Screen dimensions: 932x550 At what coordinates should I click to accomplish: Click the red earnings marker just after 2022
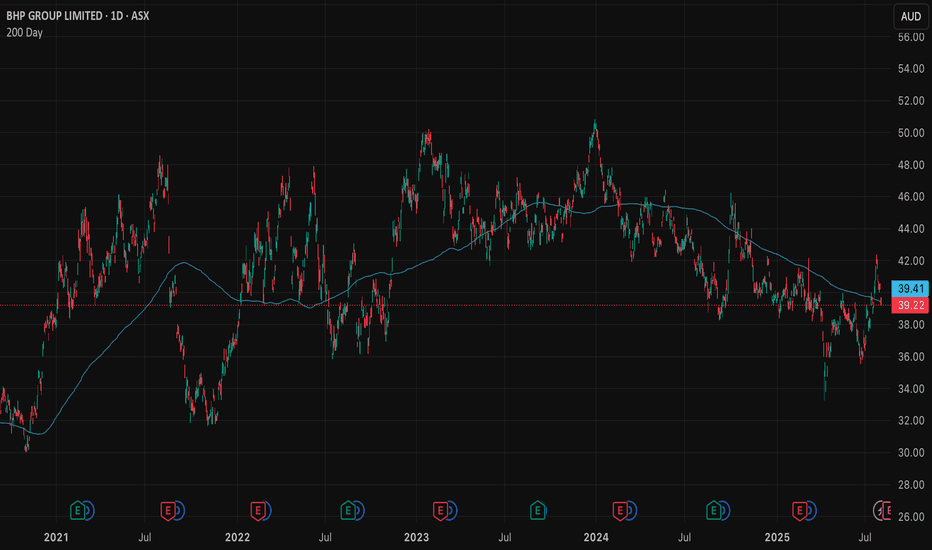coord(257,510)
